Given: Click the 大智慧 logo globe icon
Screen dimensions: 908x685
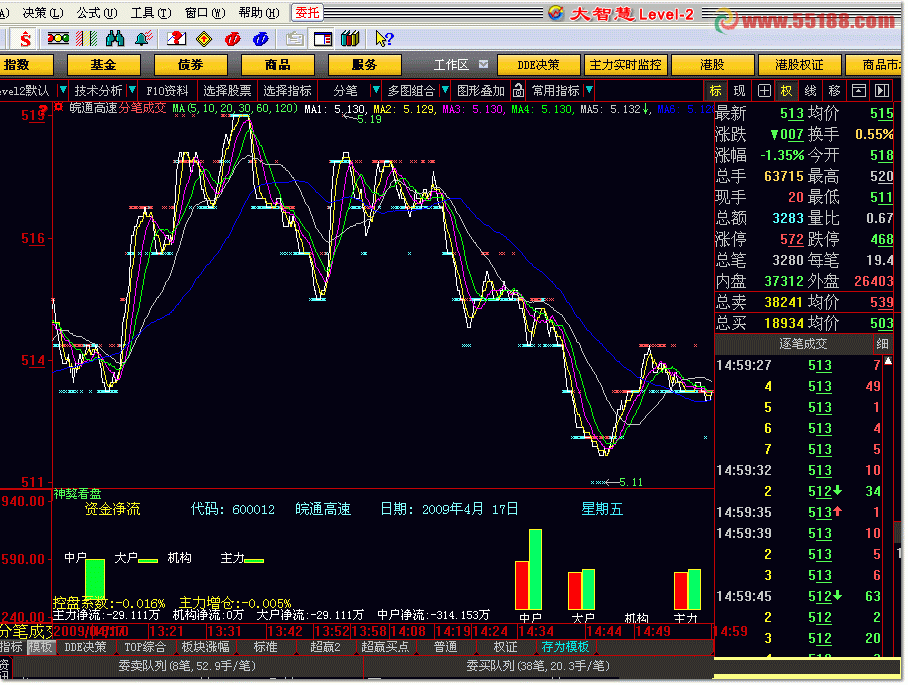Looking at the screenshot, I should [556, 13].
